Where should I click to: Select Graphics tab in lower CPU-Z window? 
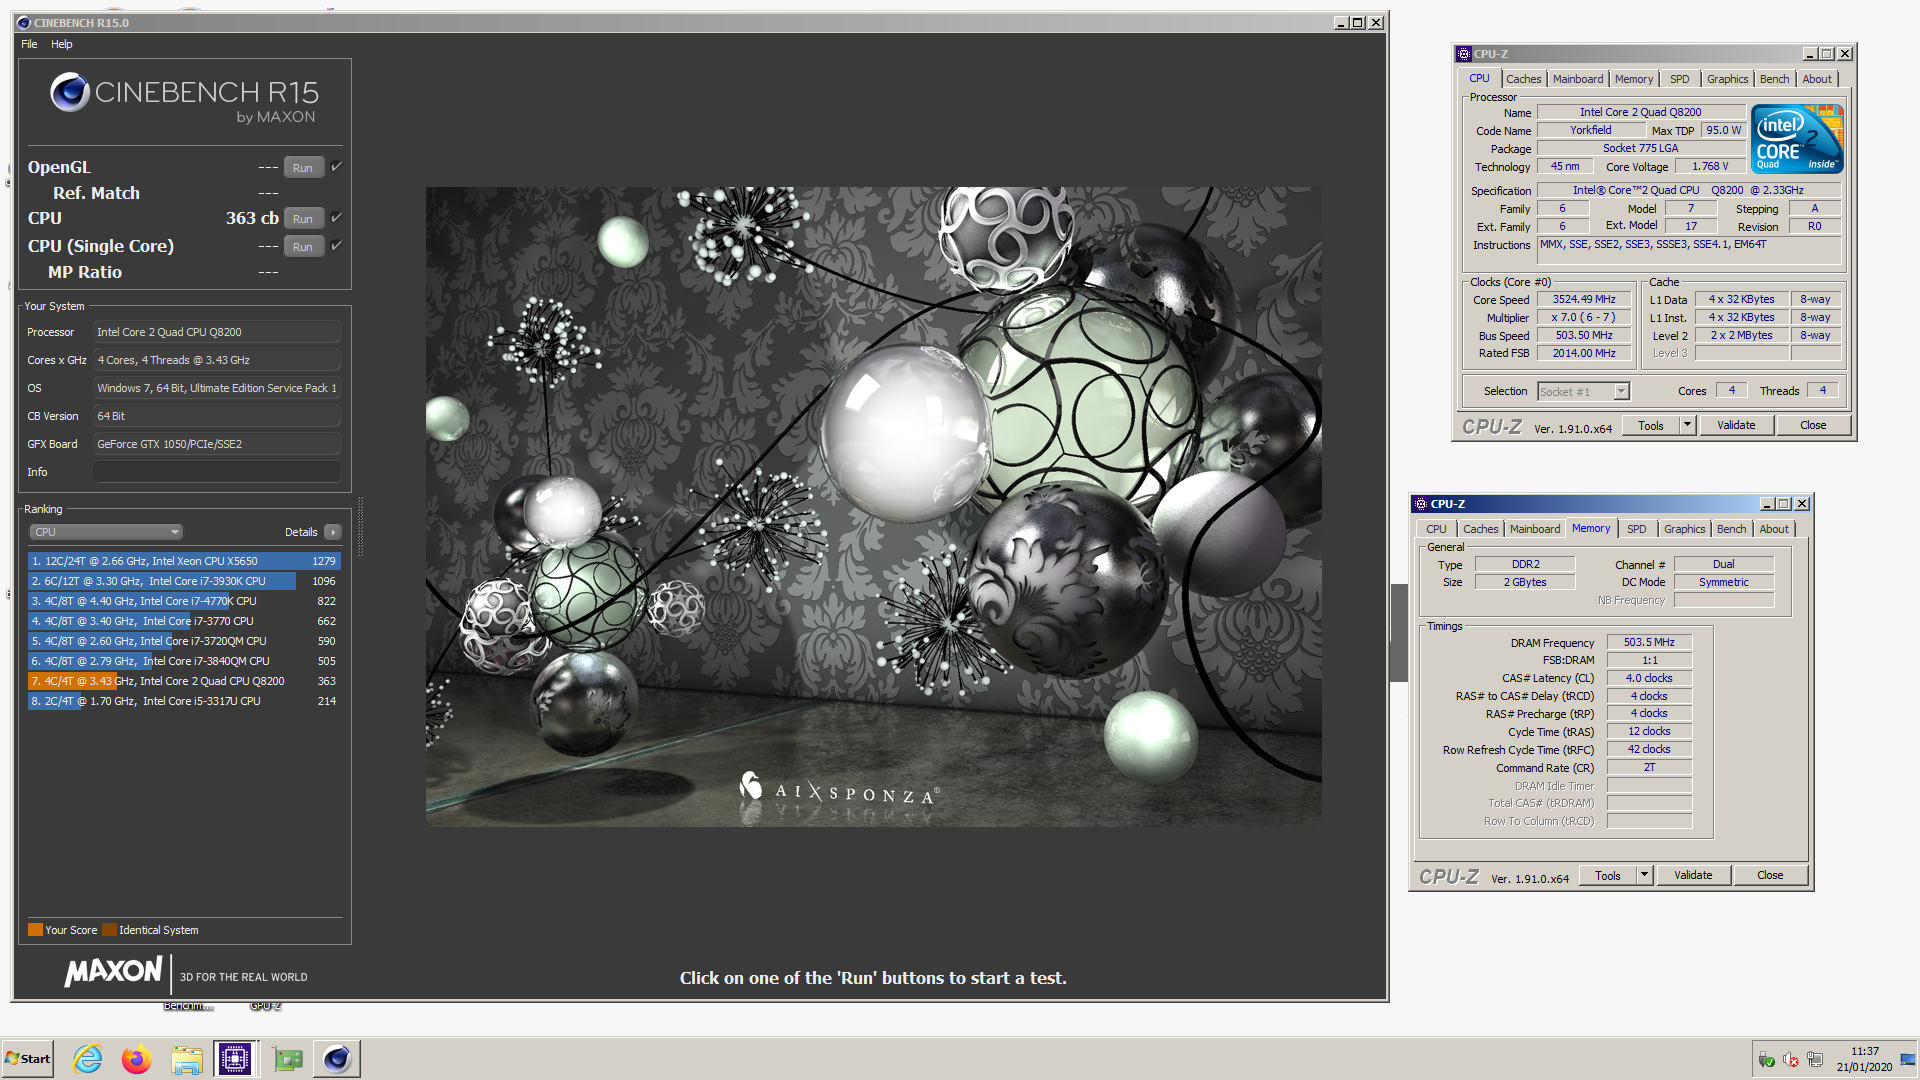click(1684, 529)
